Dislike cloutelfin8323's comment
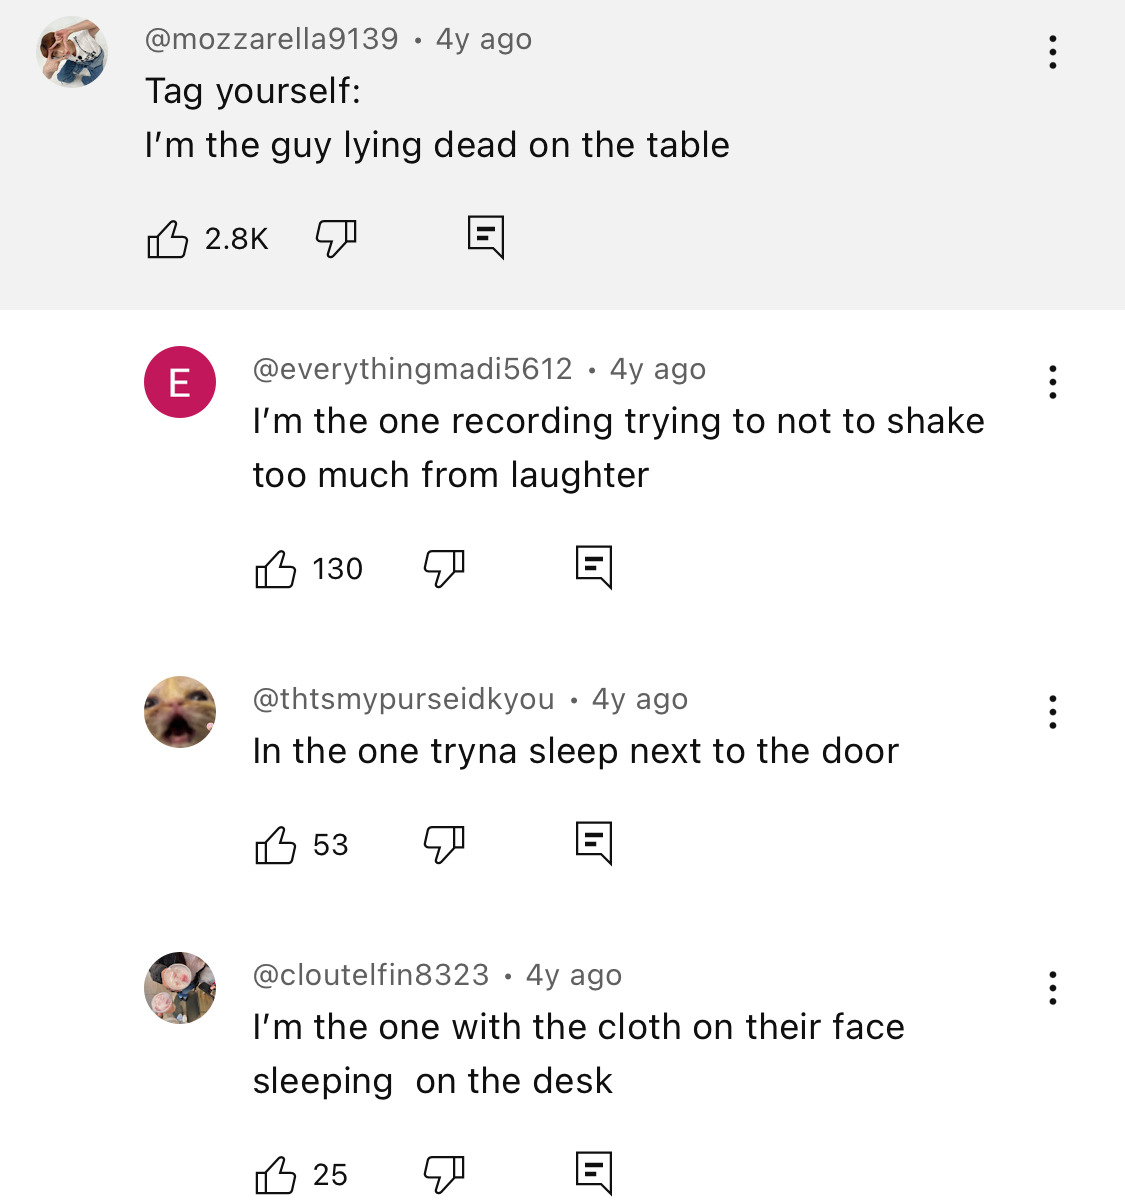 [444, 1174]
